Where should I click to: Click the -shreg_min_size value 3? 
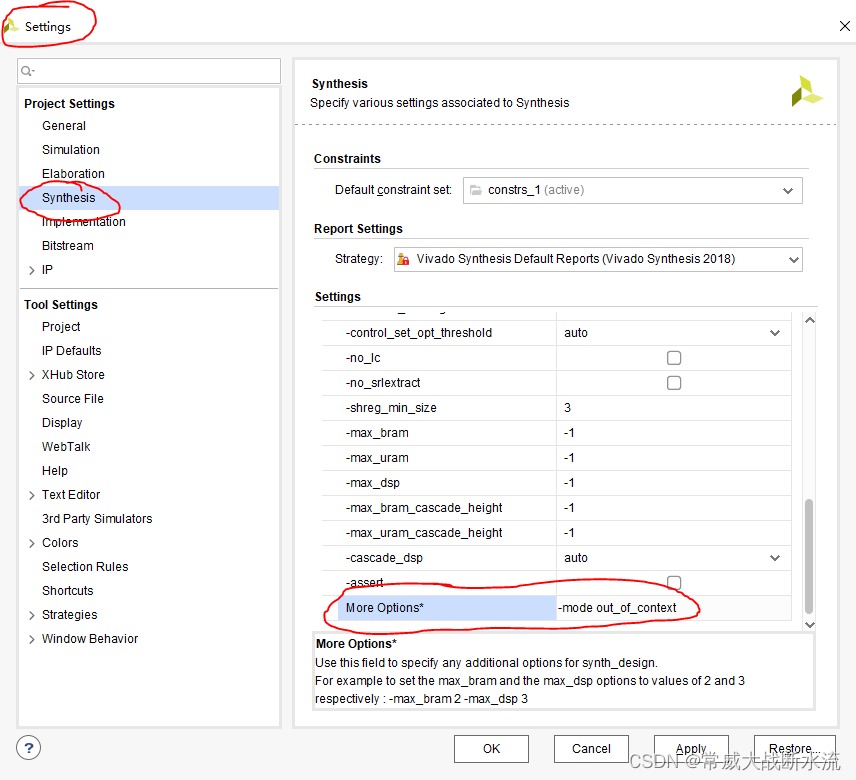point(674,408)
